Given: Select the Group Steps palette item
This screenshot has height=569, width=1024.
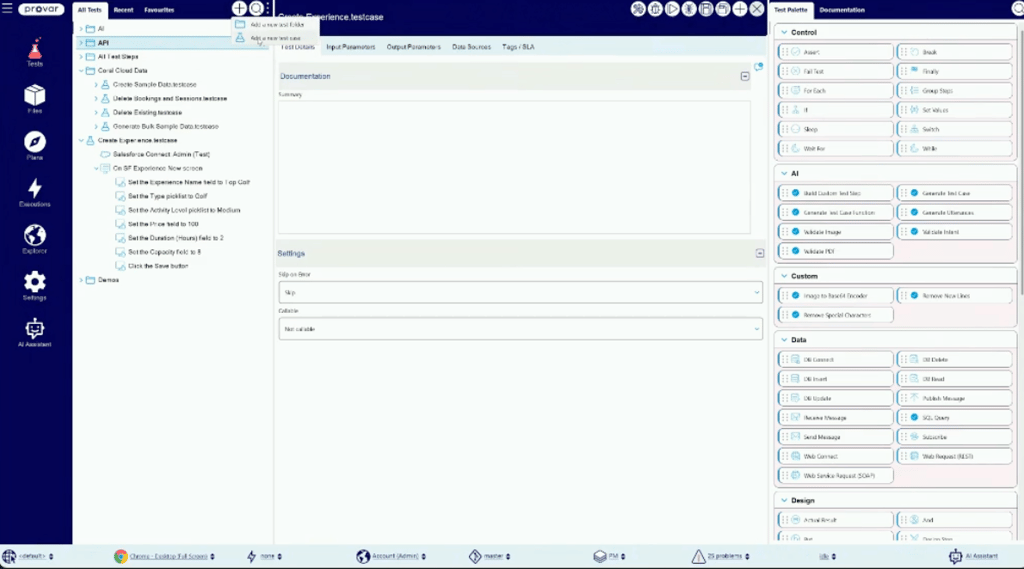Looking at the screenshot, I should (954, 91).
